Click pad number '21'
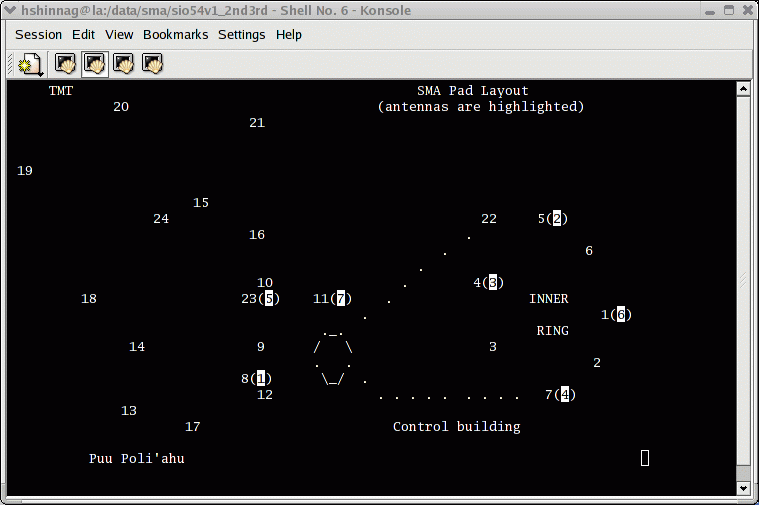The height and width of the screenshot is (505, 759). 257,123
